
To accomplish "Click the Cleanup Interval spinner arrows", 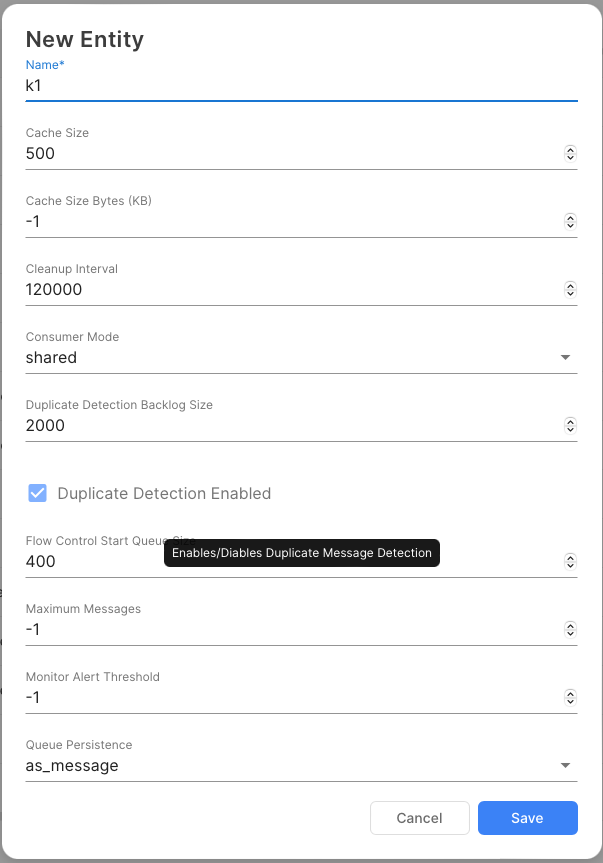I will pyautogui.click(x=570, y=289).
